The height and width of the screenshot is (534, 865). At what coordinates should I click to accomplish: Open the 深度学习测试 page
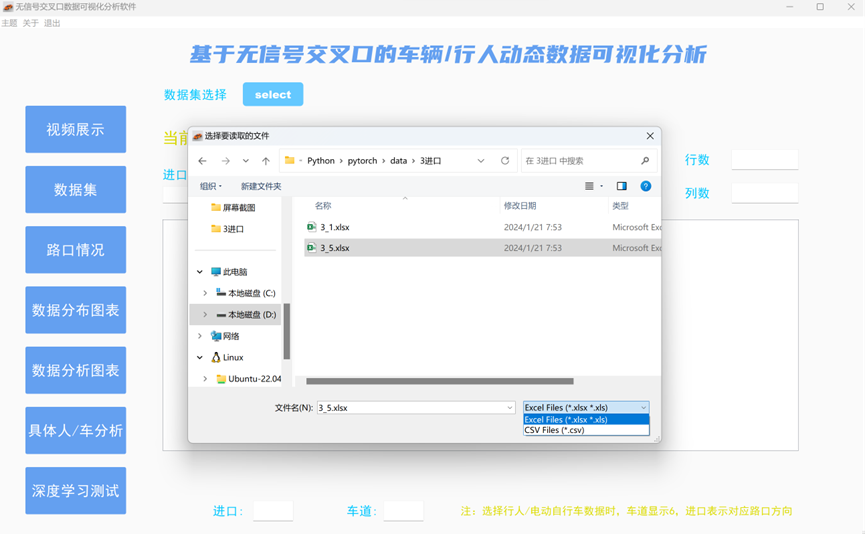(x=76, y=491)
